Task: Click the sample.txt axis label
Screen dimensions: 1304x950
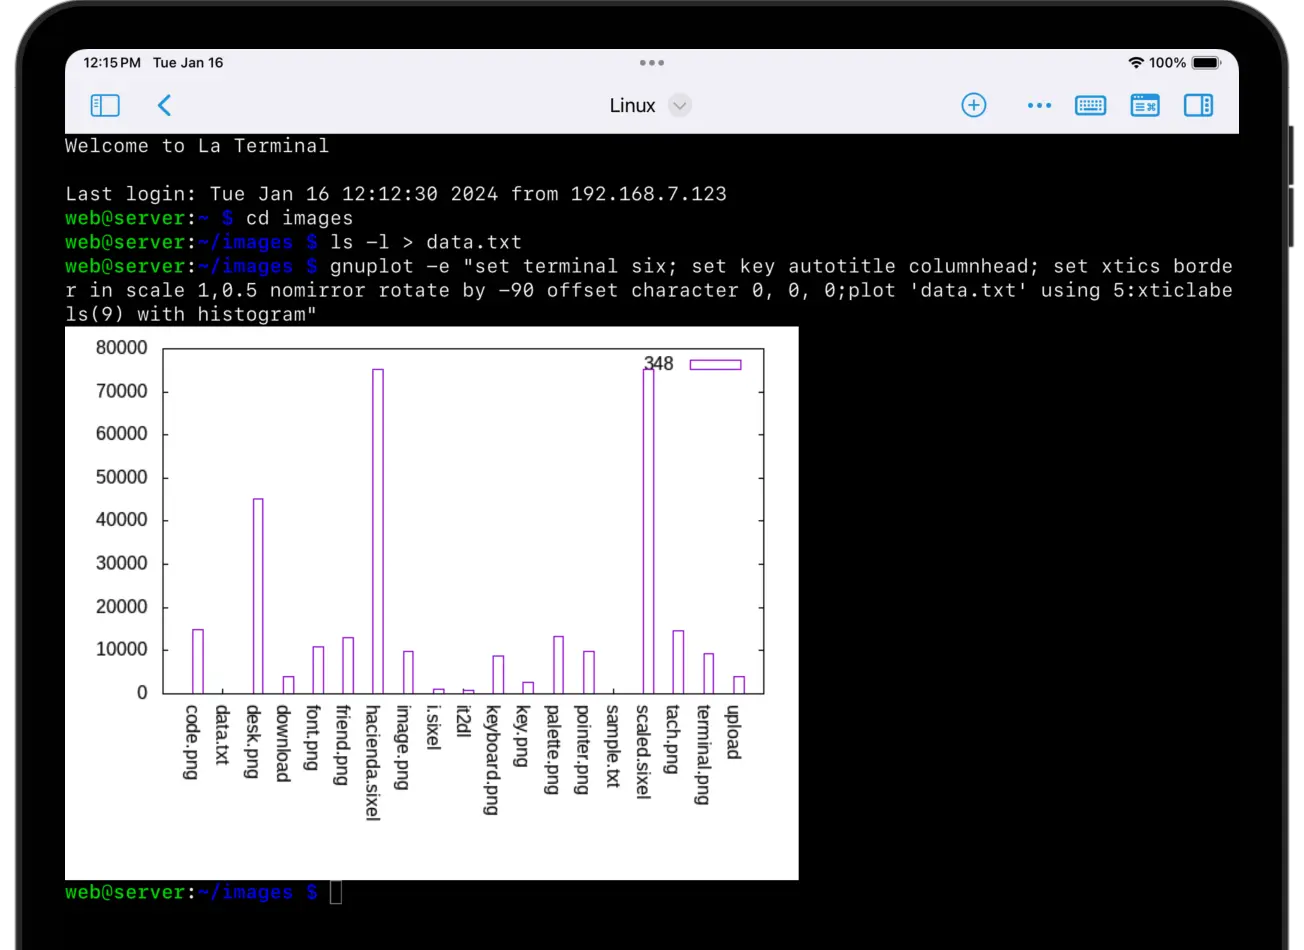Action: tap(613, 746)
